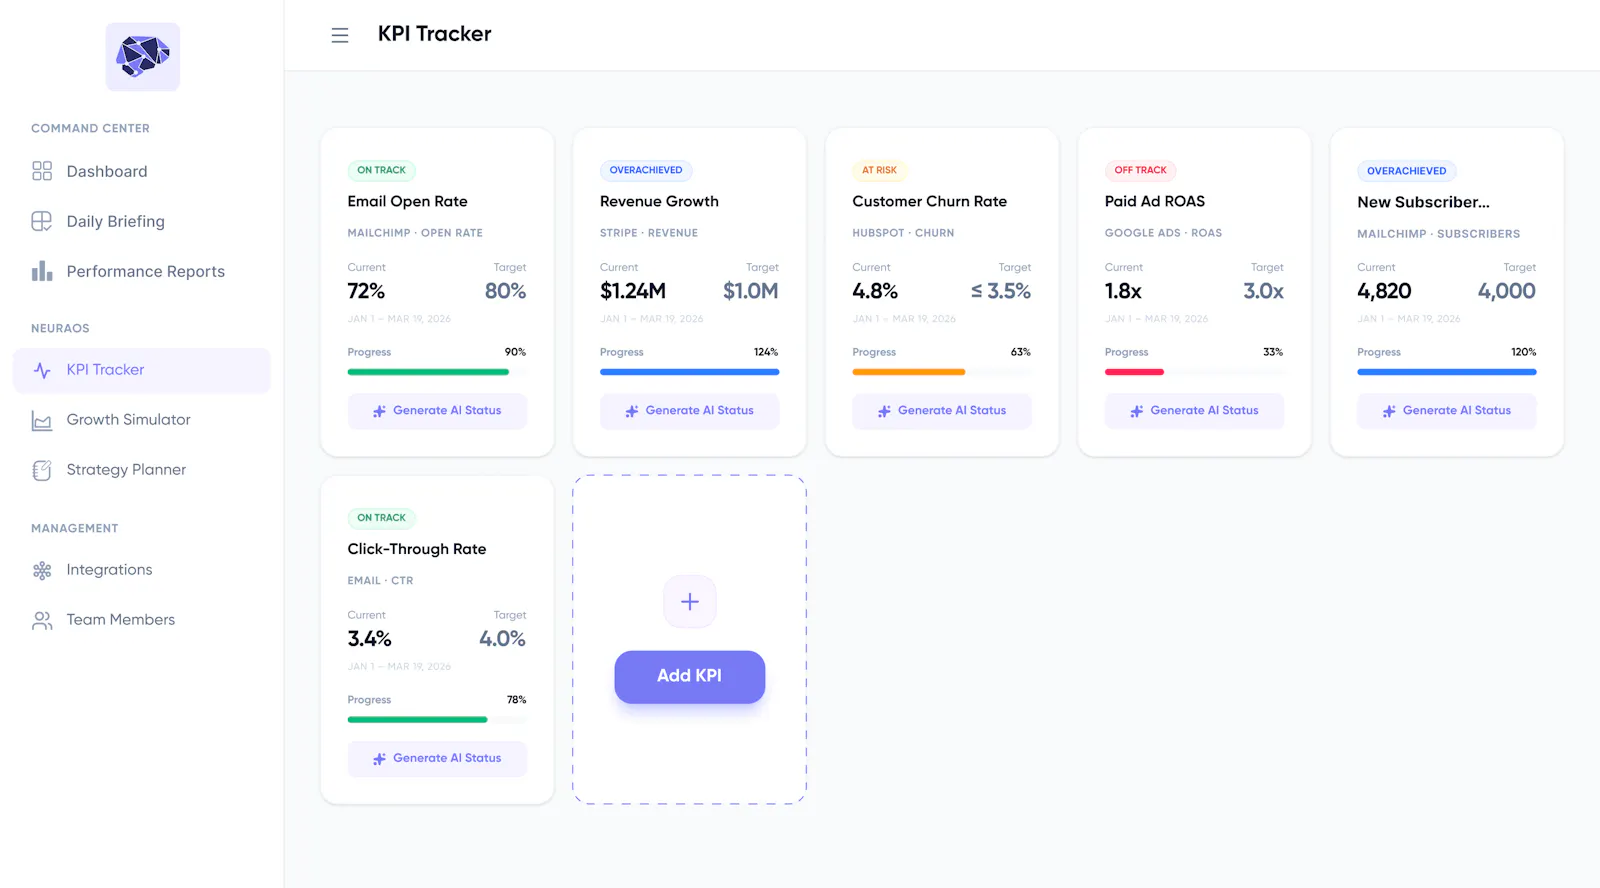This screenshot has height=888, width=1600.
Task: Click the Customer Churn Rate title
Action: (x=930, y=202)
